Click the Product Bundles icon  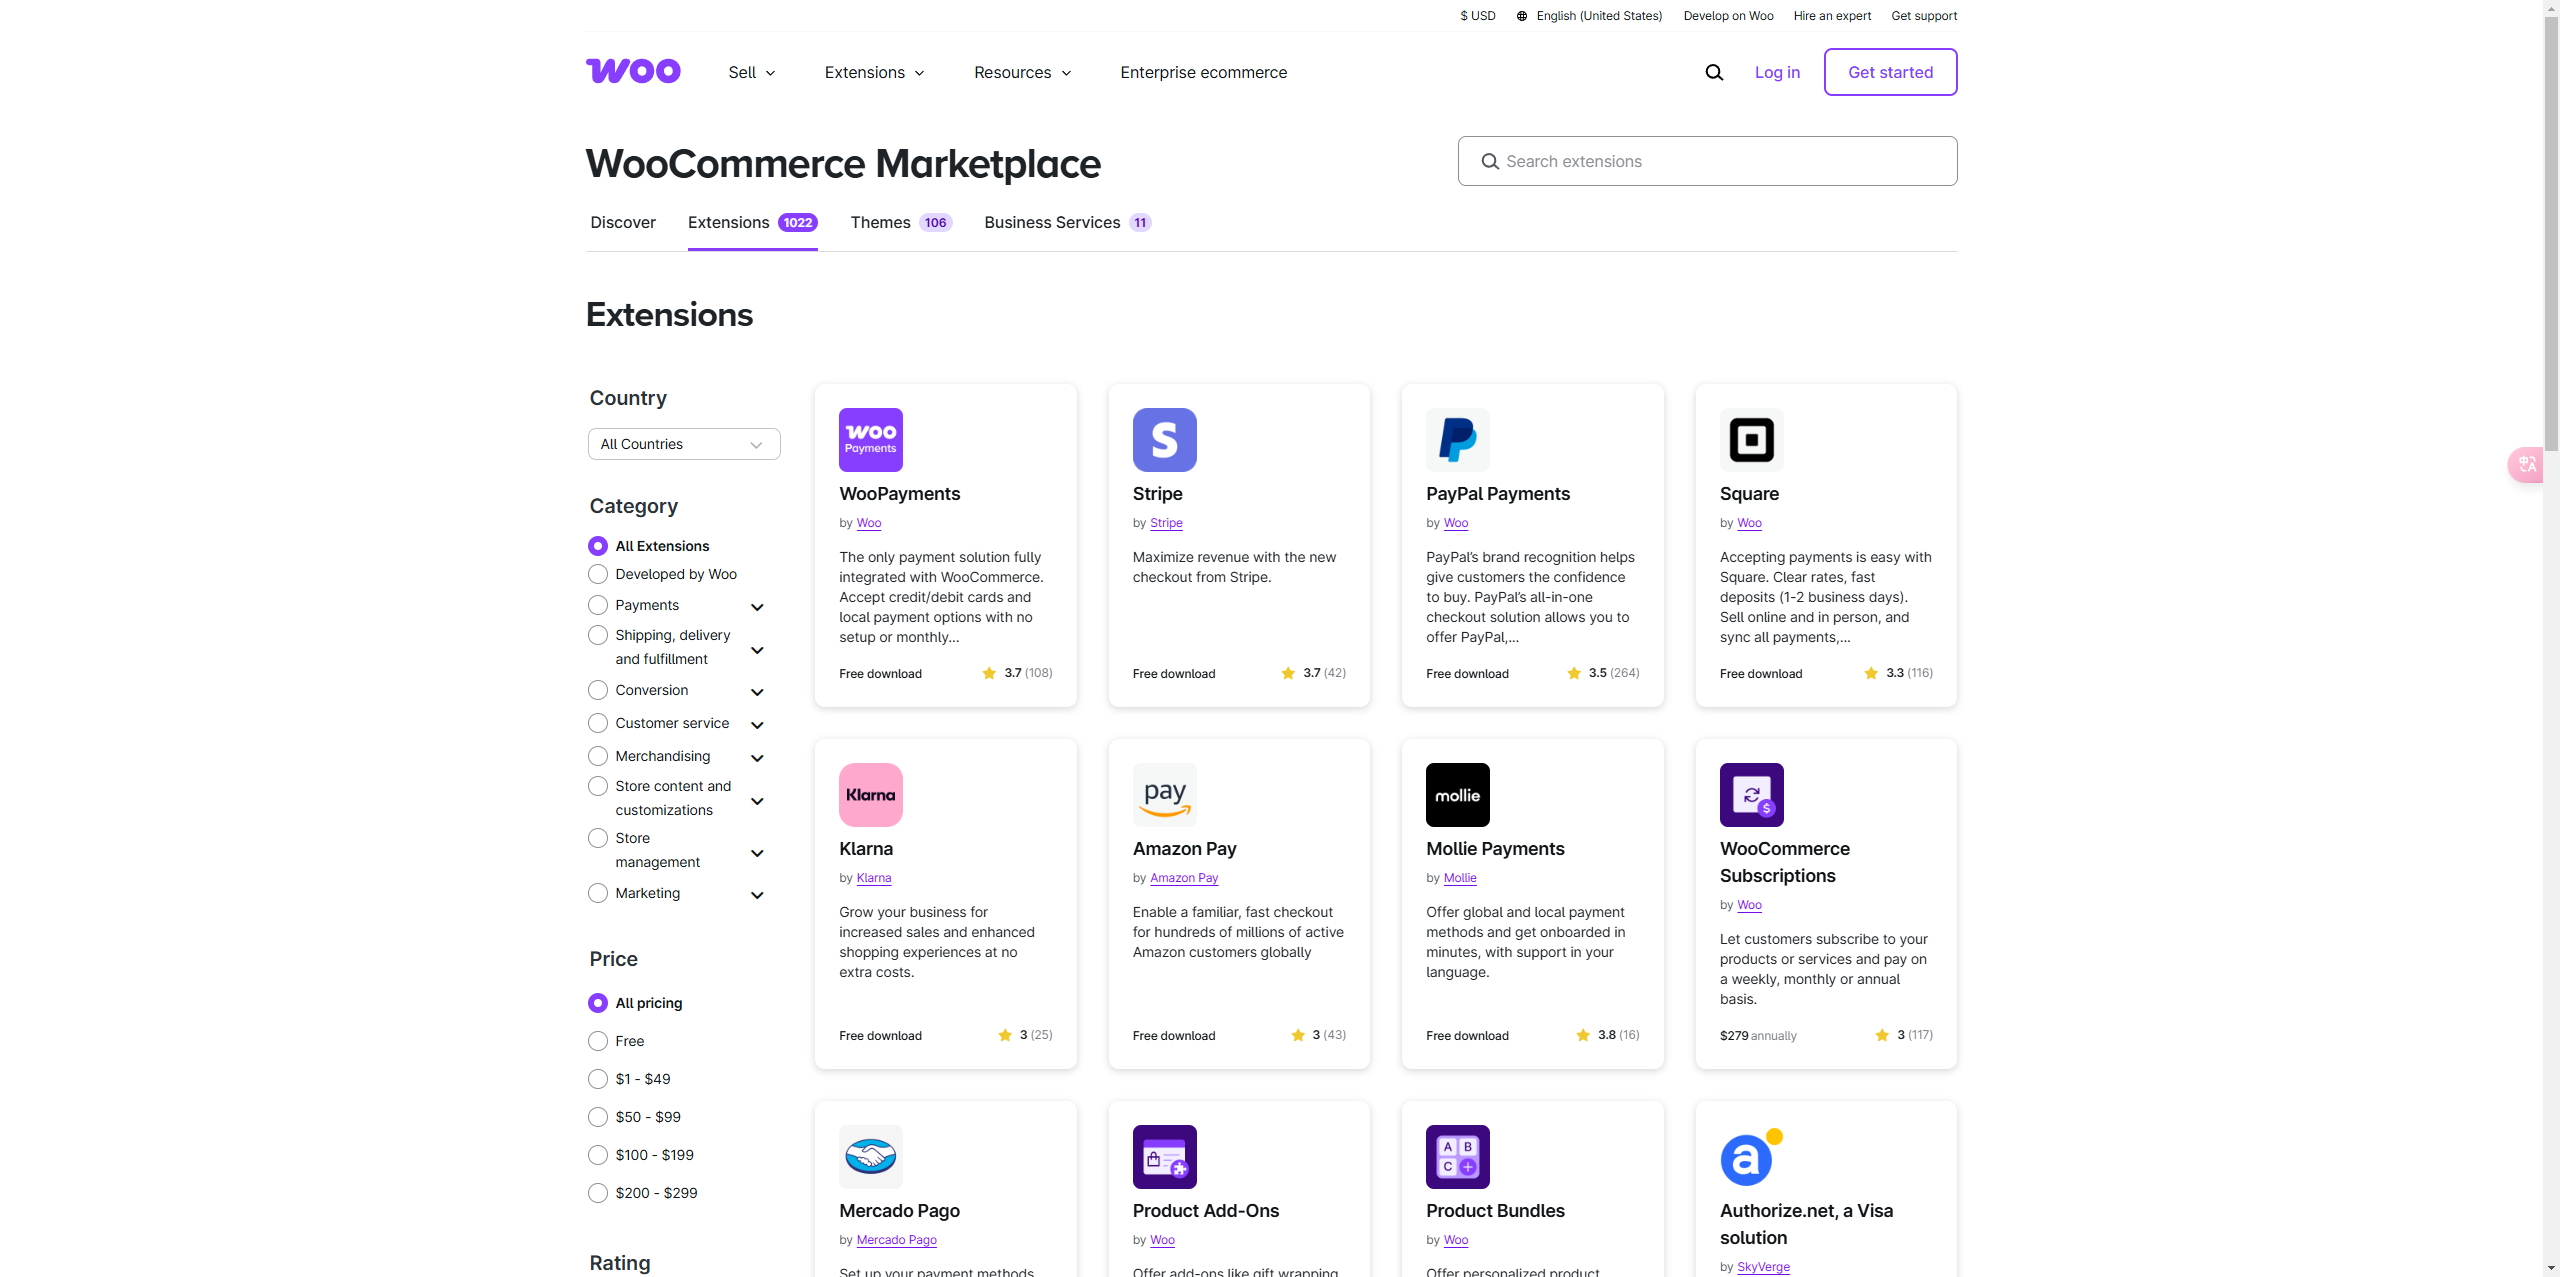1458,1157
